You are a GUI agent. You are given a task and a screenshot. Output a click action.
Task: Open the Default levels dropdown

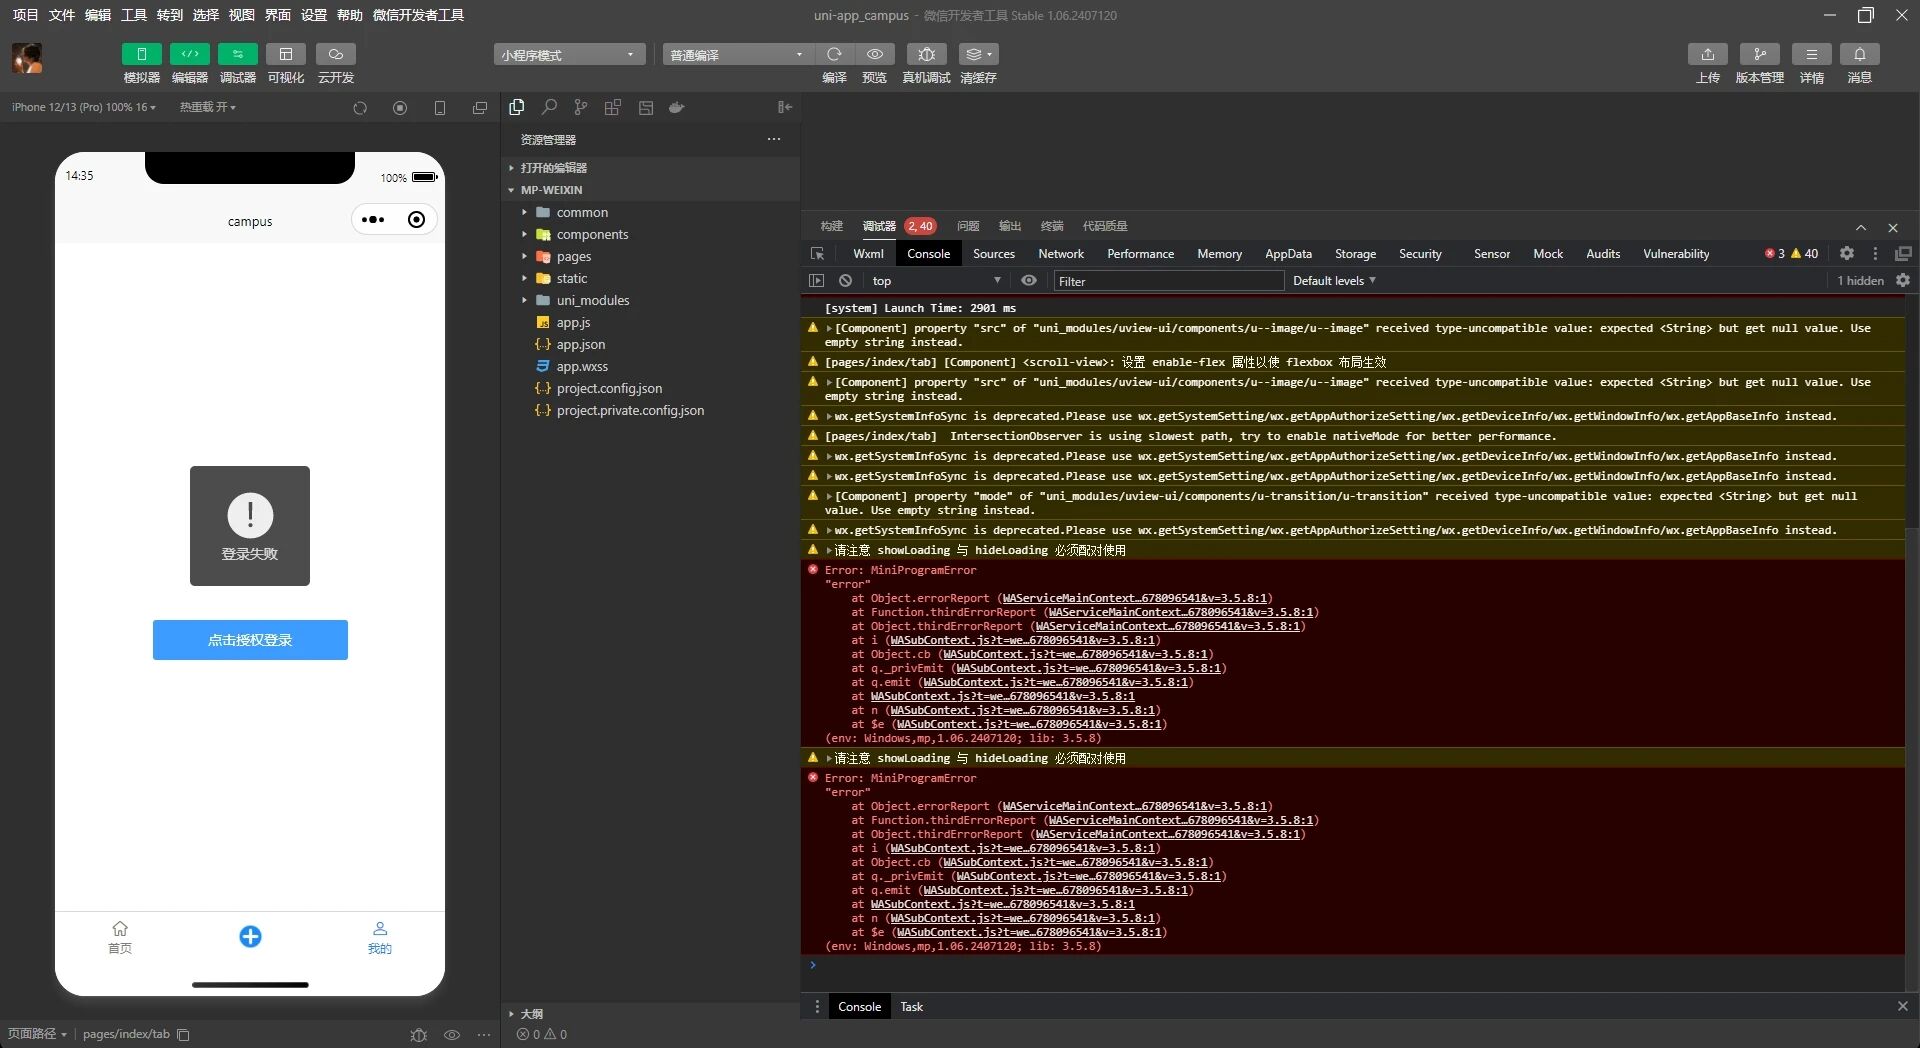pos(1334,281)
